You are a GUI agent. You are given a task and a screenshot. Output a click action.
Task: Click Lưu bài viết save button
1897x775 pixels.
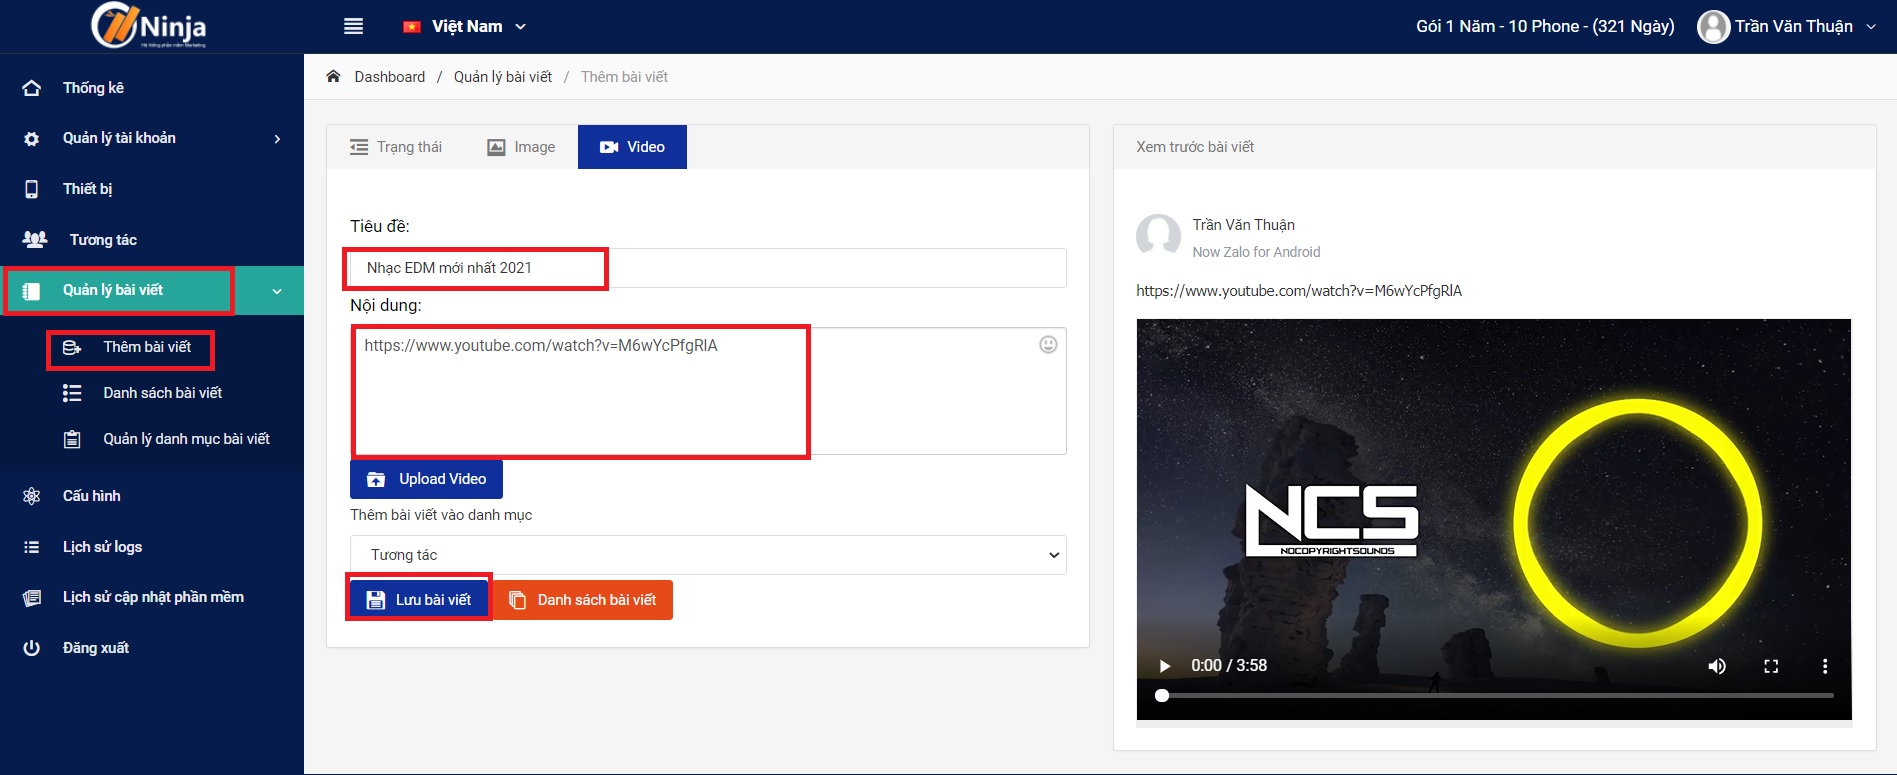(x=419, y=600)
